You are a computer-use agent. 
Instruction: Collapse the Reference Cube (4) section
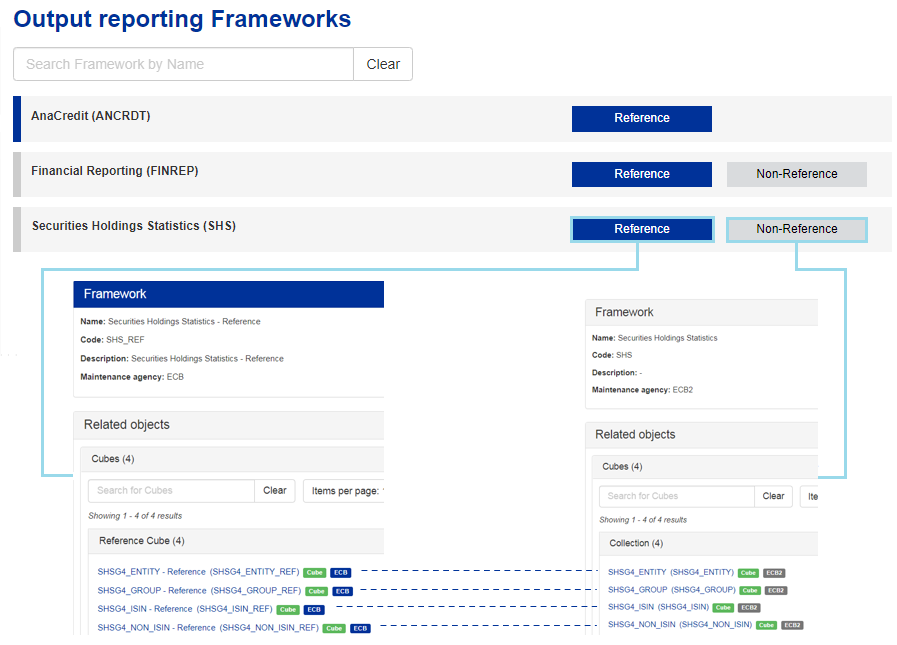(142, 541)
